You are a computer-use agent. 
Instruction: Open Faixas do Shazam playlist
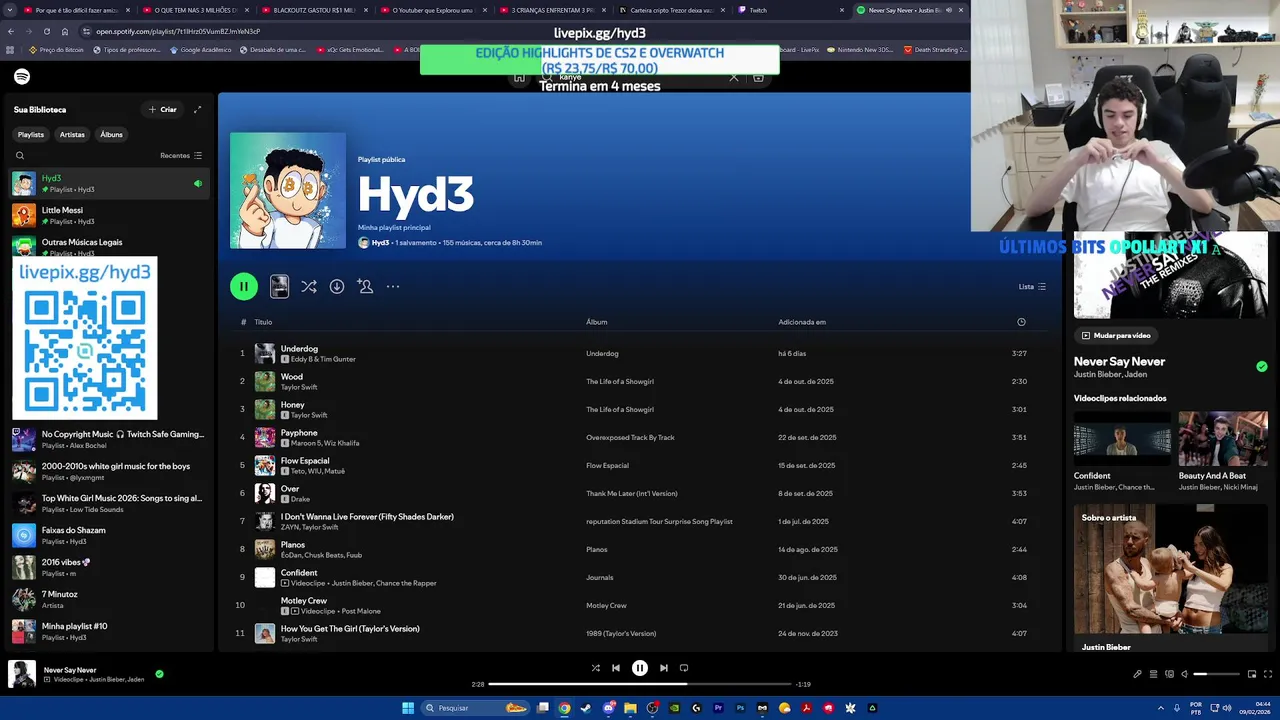[108, 535]
